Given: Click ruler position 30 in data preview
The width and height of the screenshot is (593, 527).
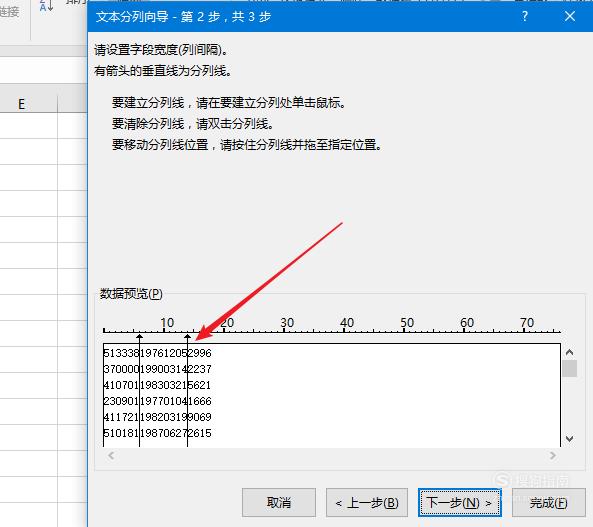Looking at the screenshot, I should tap(287, 323).
